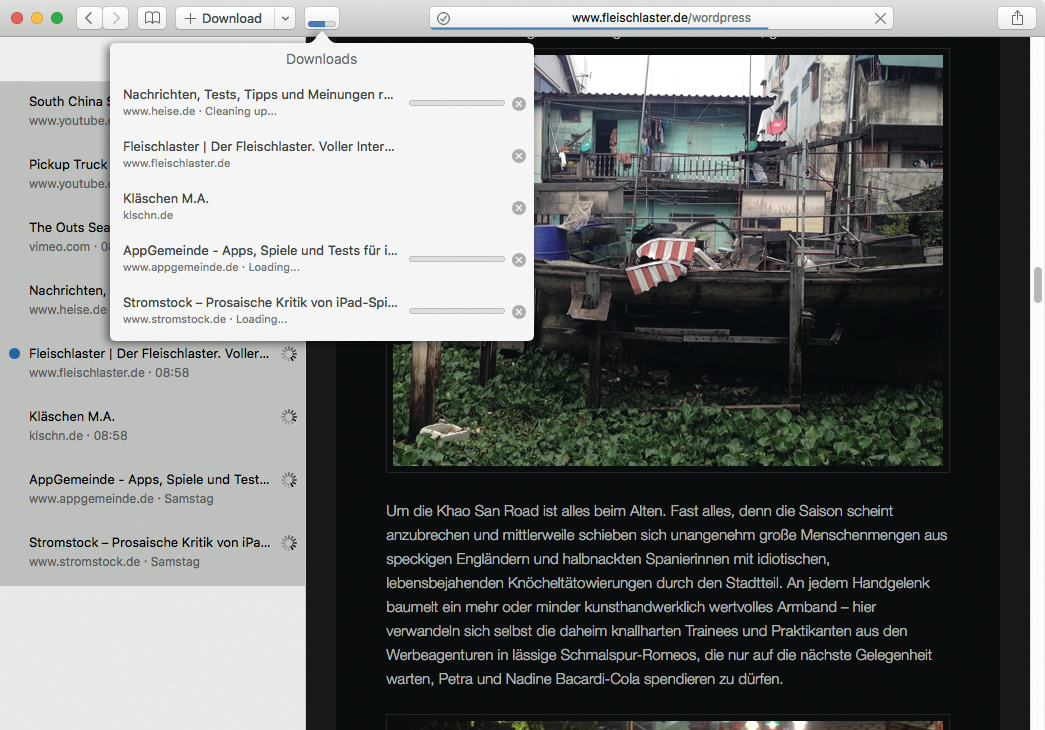Cancel the Fleischlaster download in popover
1045x730 pixels.
pyautogui.click(x=519, y=156)
